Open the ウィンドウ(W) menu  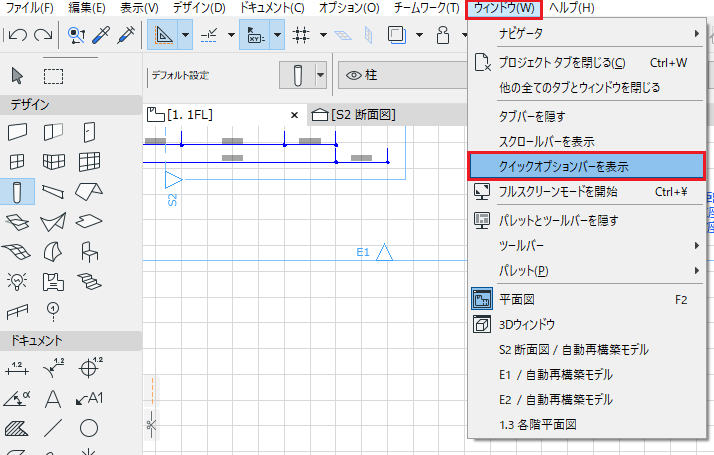coord(504,8)
